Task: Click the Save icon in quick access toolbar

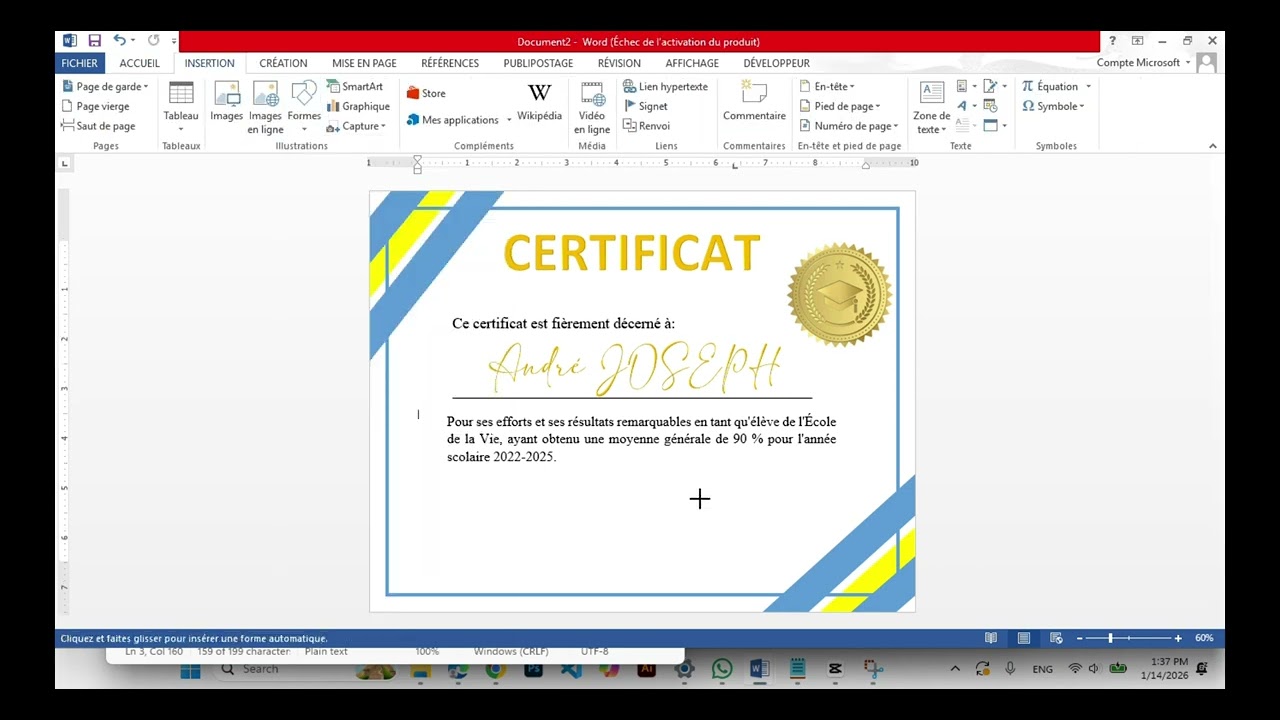Action: click(95, 41)
